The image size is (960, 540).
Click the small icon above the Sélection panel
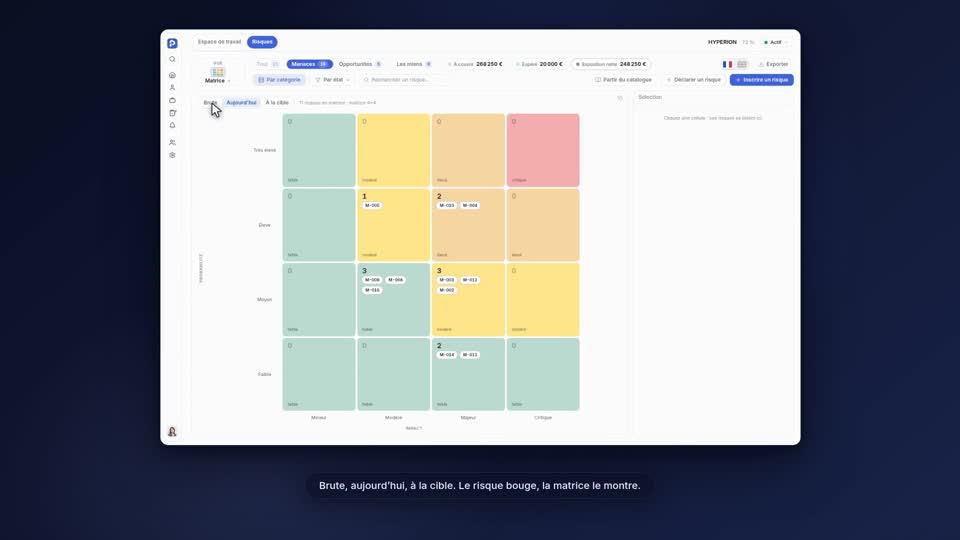coord(620,98)
